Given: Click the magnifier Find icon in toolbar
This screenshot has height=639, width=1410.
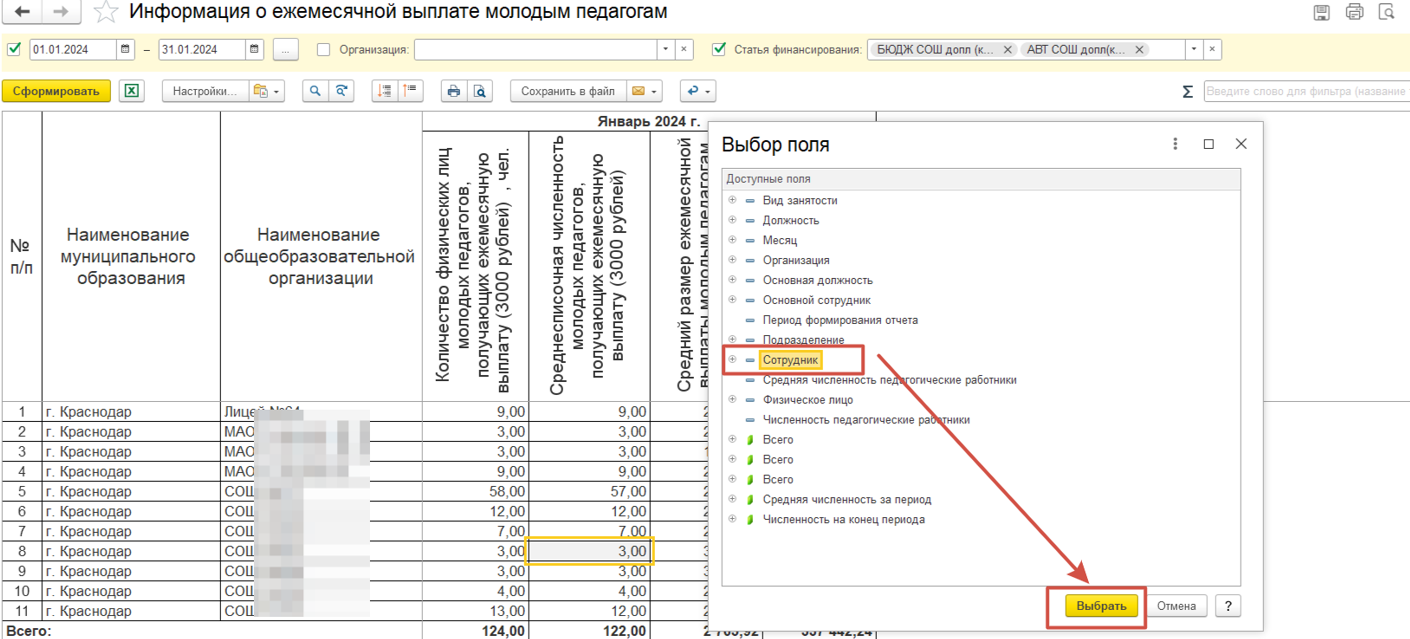Looking at the screenshot, I should pyautogui.click(x=315, y=91).
